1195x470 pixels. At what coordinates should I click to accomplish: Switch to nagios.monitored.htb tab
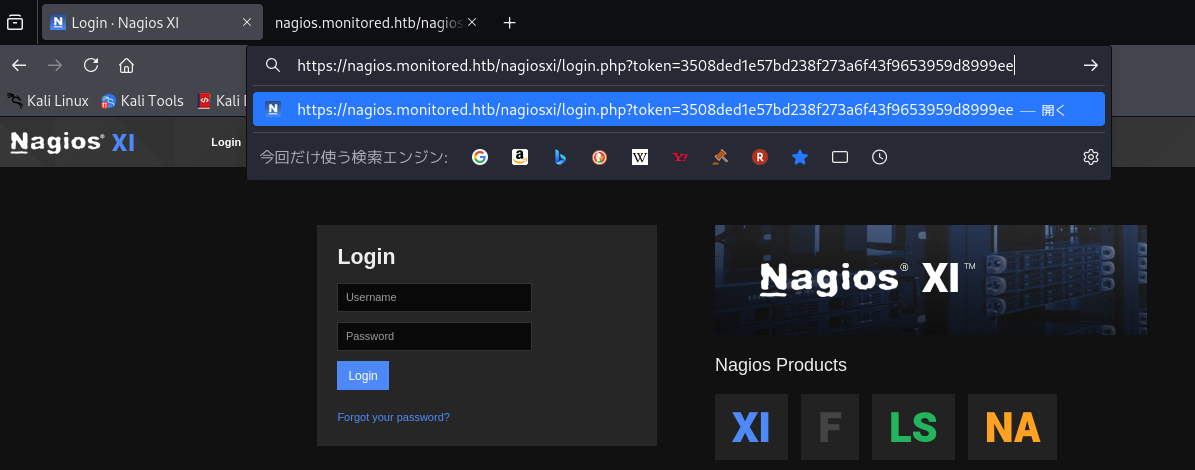tap(376, 23)
